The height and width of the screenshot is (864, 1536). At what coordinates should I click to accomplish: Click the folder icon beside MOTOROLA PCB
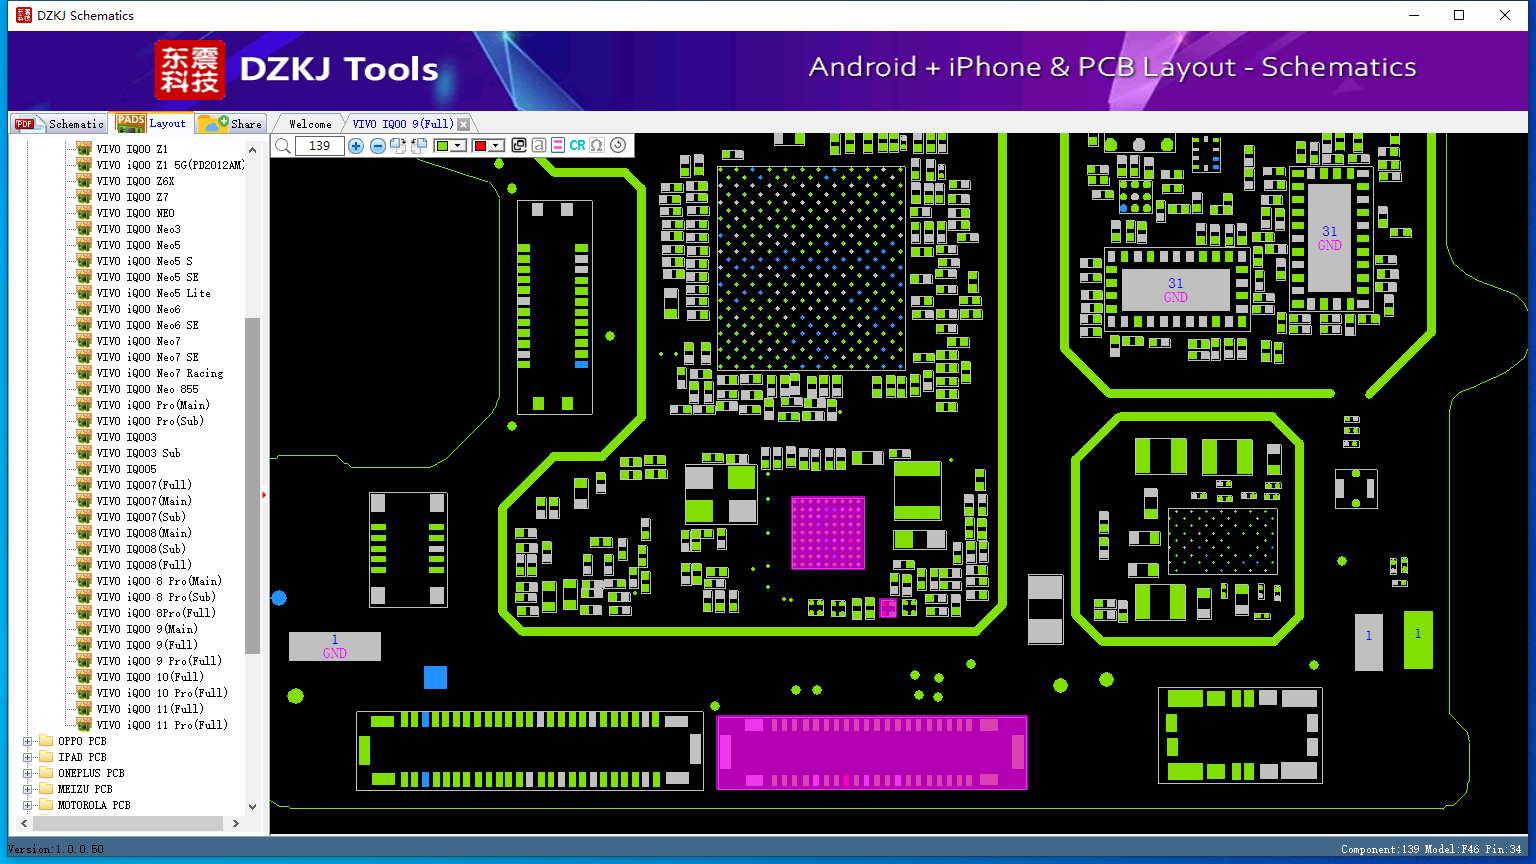(46, 805)
